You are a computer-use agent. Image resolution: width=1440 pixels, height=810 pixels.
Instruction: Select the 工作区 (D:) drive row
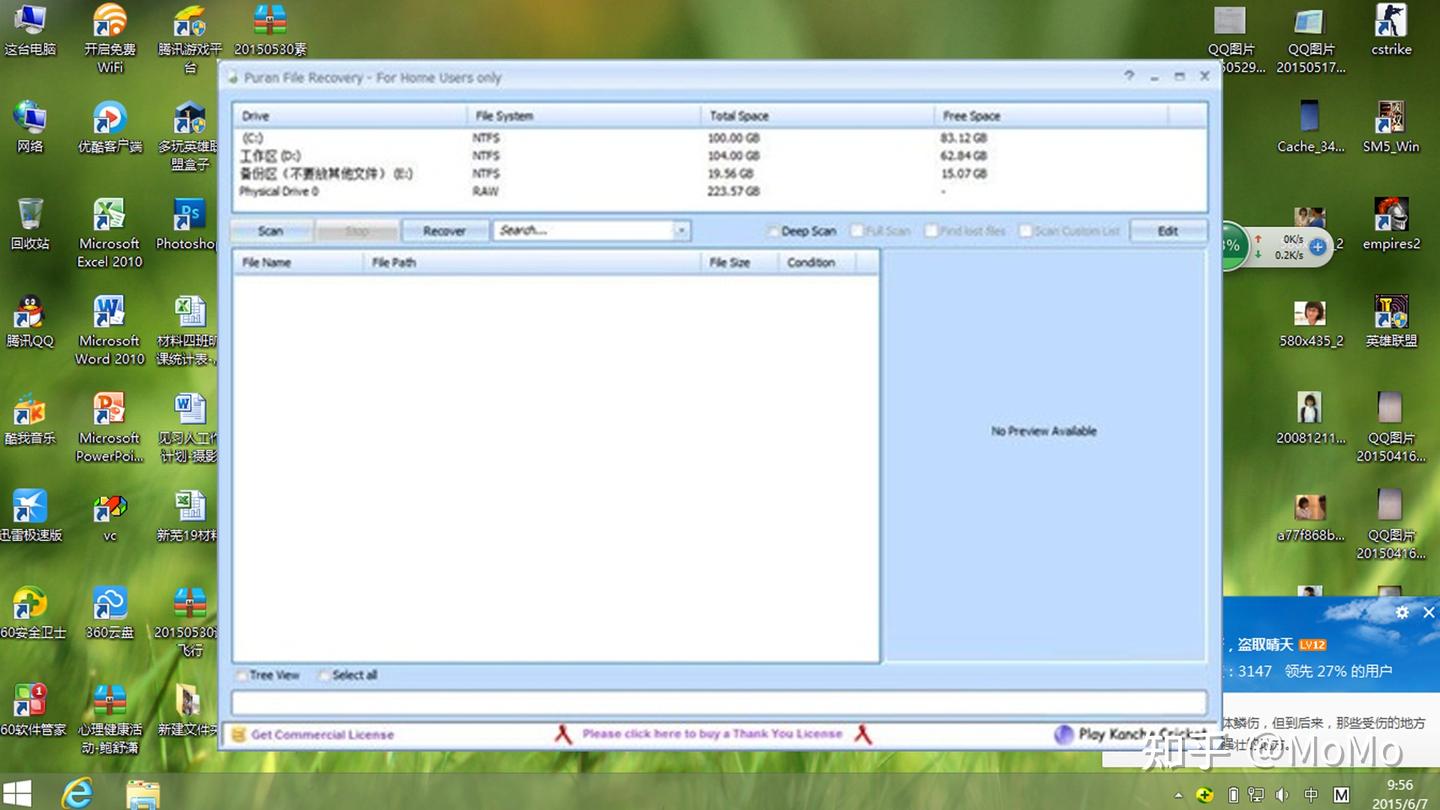coord(719,156)
